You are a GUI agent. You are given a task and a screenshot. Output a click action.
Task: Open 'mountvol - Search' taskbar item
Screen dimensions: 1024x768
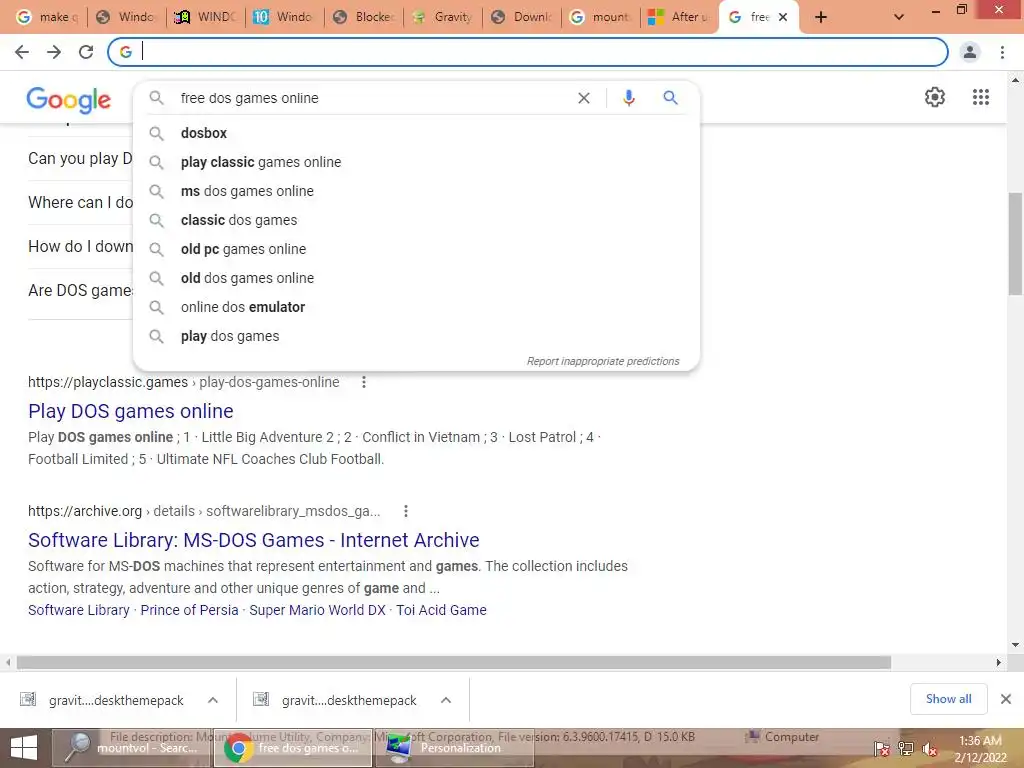(131, 748)
